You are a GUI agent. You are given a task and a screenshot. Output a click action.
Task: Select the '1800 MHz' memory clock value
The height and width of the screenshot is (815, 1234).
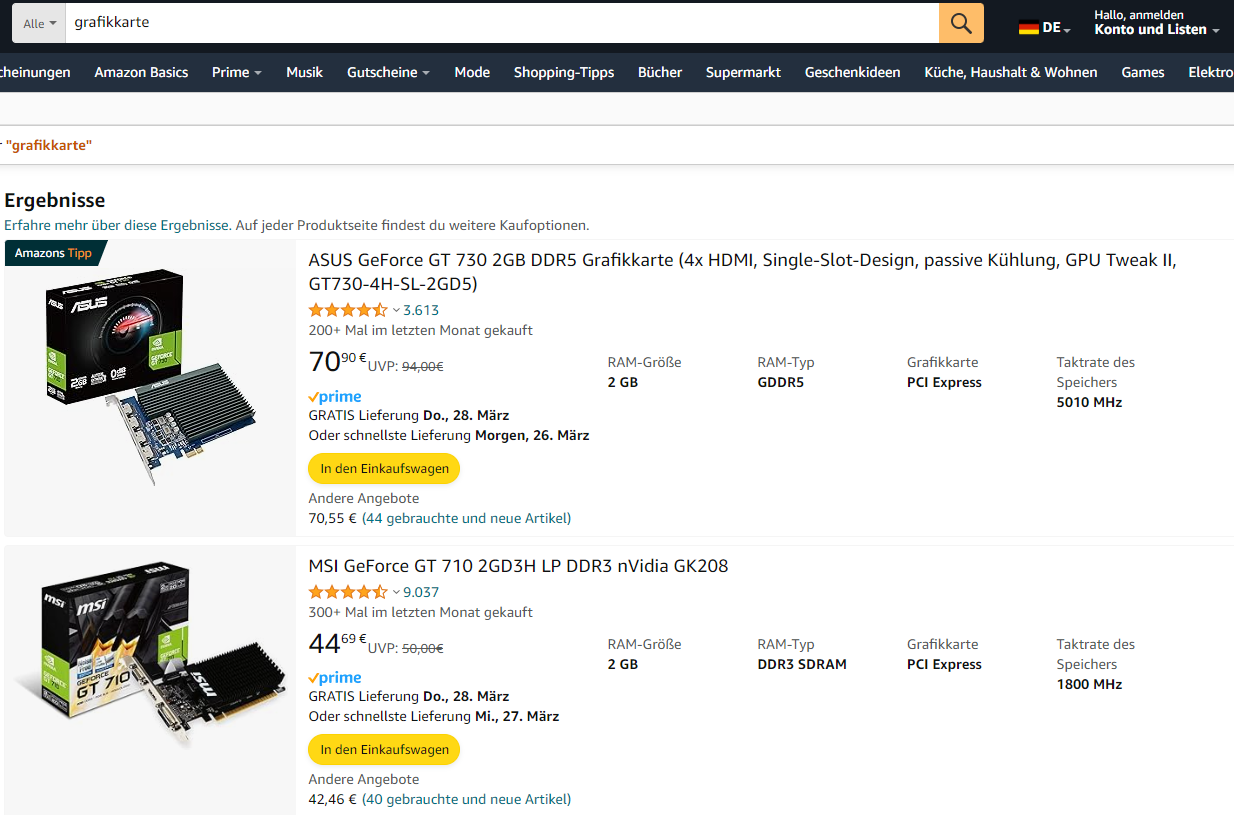click(1089, 684)
